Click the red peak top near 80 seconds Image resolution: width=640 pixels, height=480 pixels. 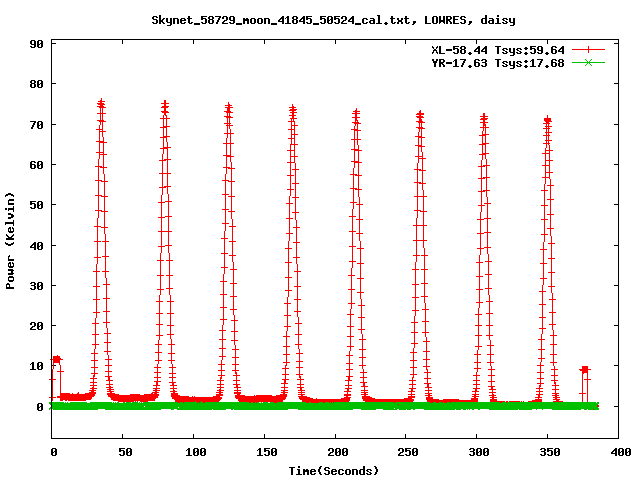[165, 104]
